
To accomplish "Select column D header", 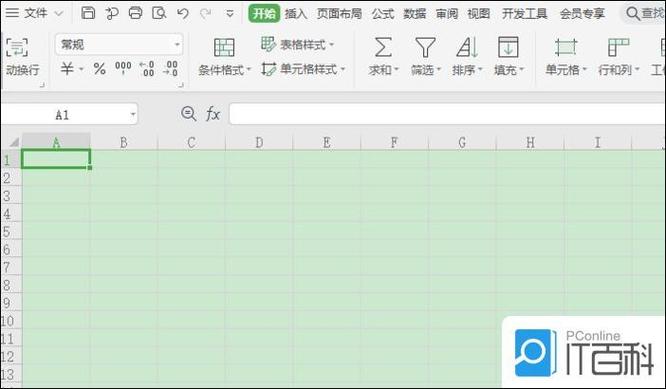I will pyautogui.click(x=259, y=142).
